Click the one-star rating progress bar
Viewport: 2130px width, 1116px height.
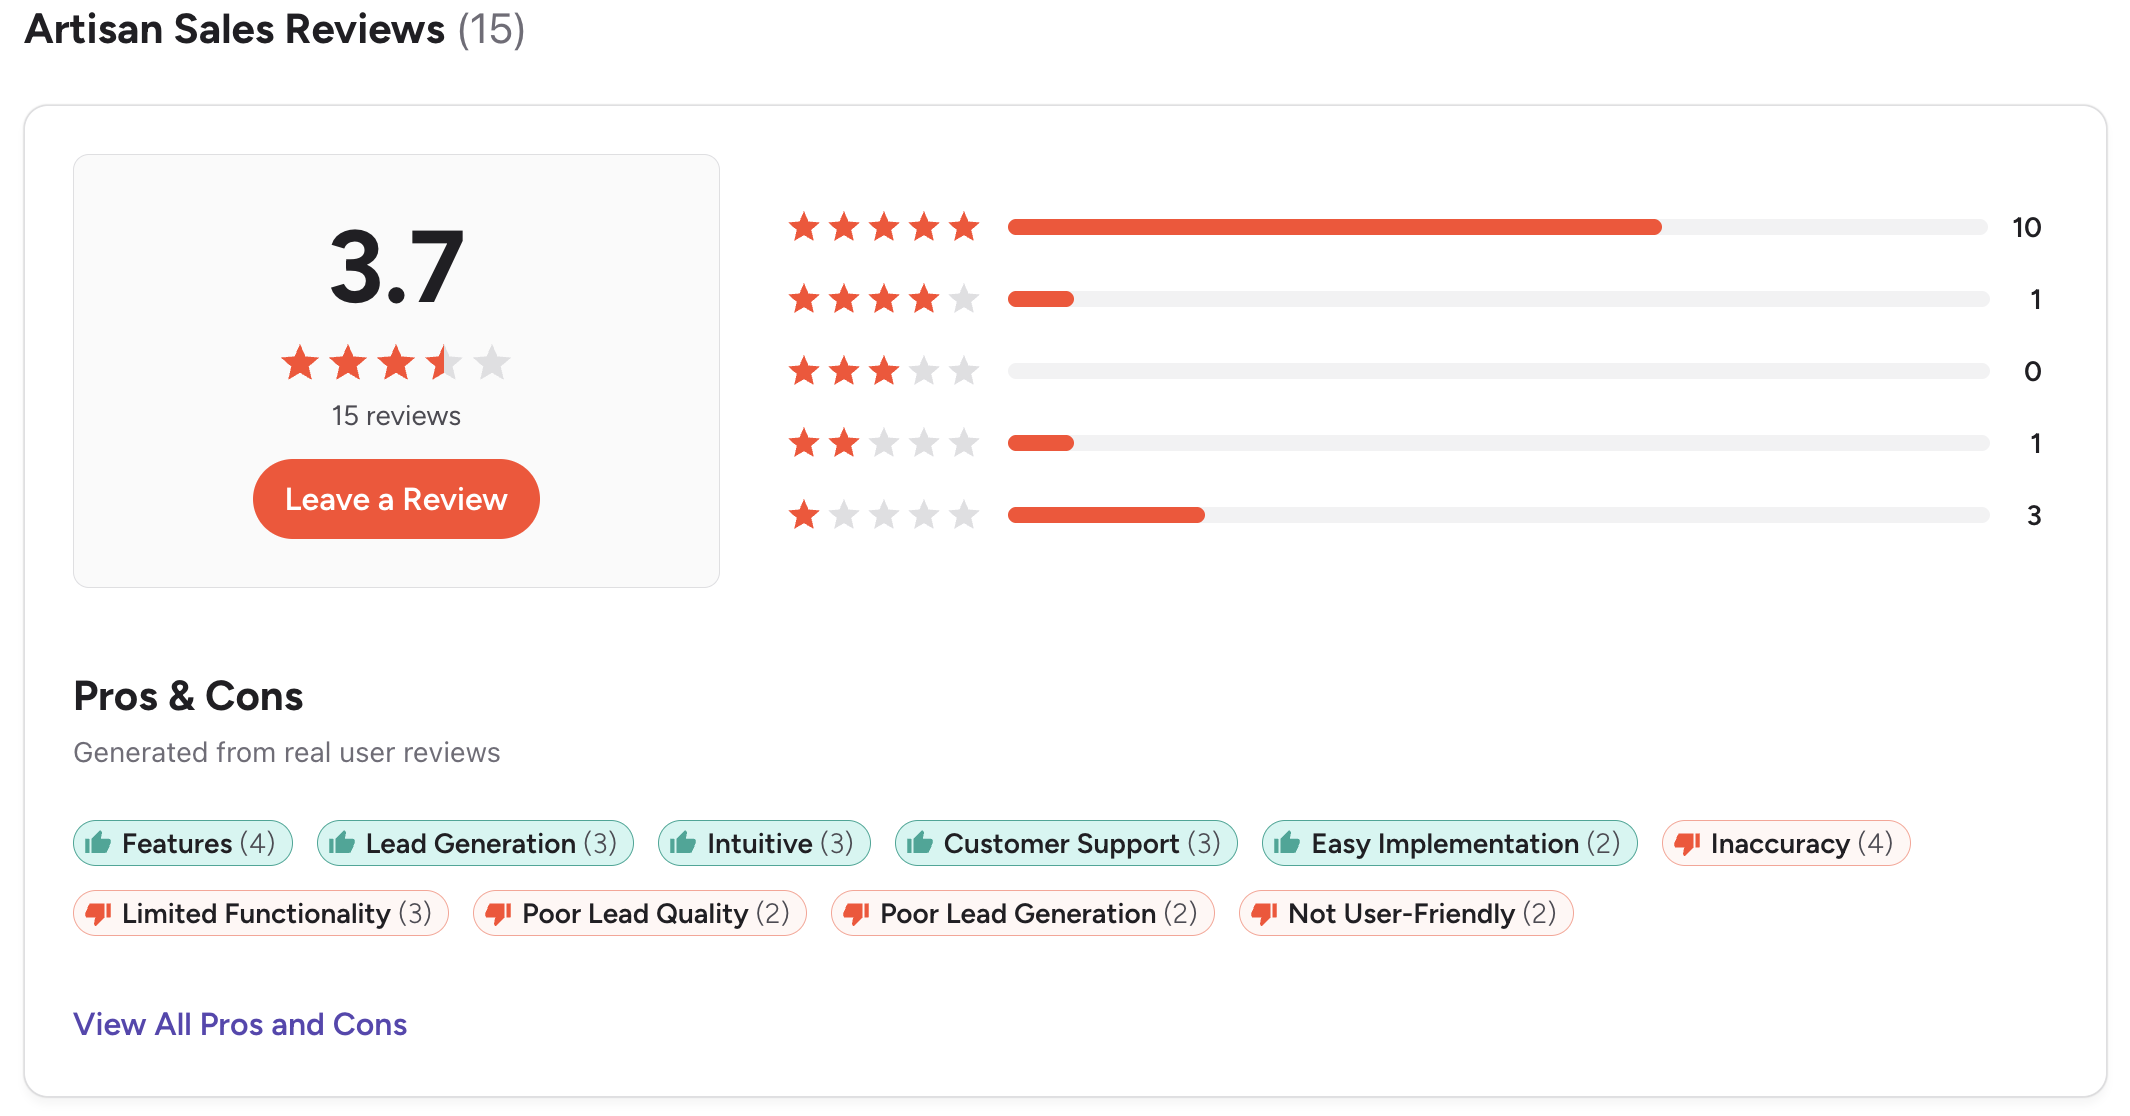[x=1497, y=515]
